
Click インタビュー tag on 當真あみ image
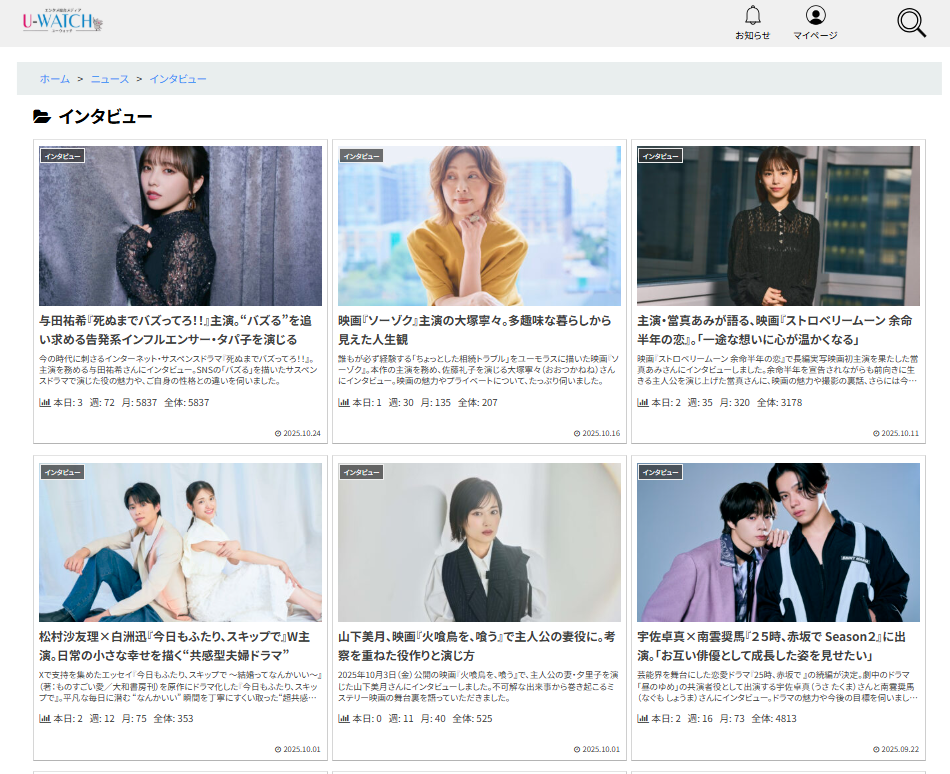(x=660, y=156)
